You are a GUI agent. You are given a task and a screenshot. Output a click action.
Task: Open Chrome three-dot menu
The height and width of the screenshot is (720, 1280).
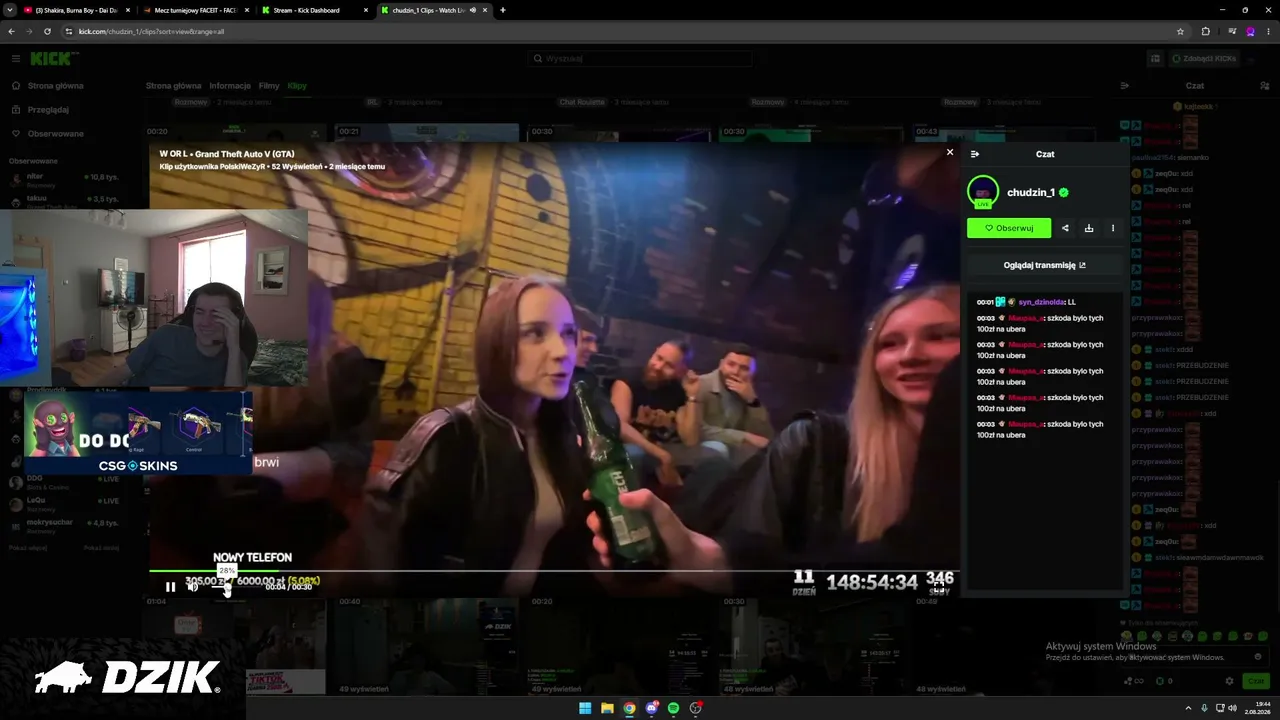tap(1268, 31)
